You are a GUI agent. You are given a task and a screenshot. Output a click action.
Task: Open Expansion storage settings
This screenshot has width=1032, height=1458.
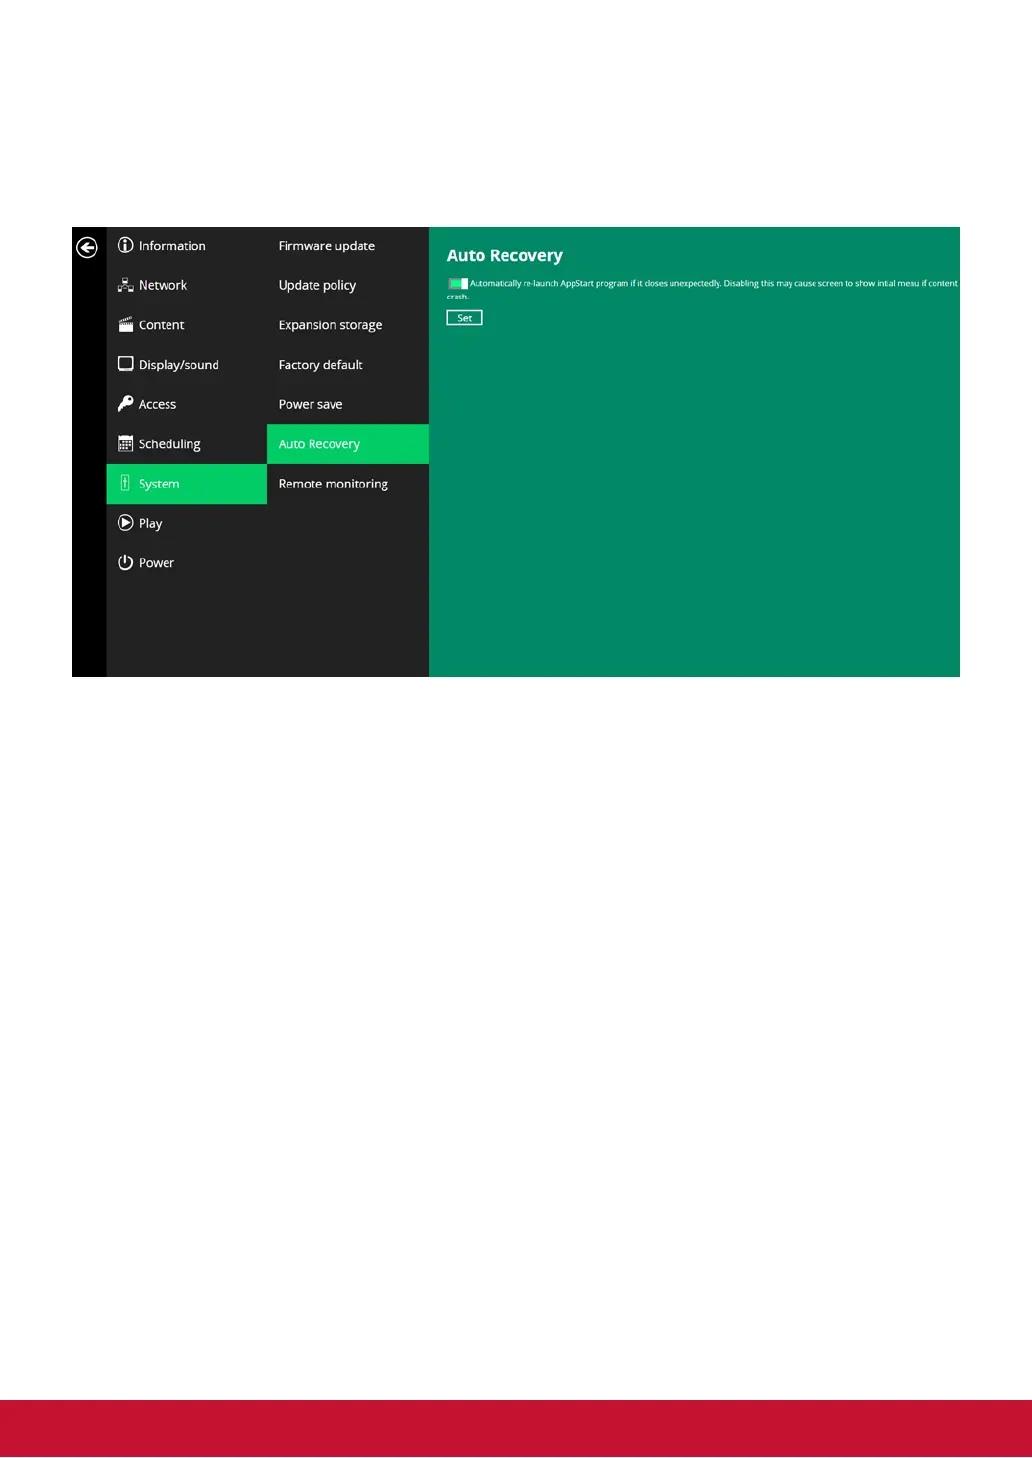(x=330, y=325)
